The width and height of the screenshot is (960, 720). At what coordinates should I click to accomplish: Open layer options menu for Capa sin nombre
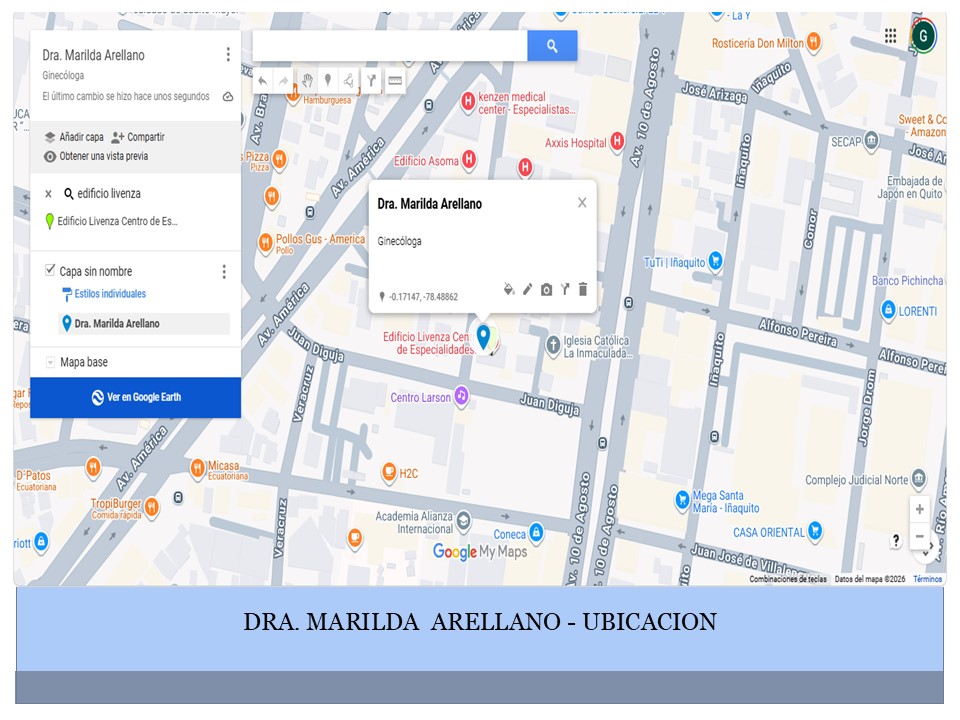[224, 271]
